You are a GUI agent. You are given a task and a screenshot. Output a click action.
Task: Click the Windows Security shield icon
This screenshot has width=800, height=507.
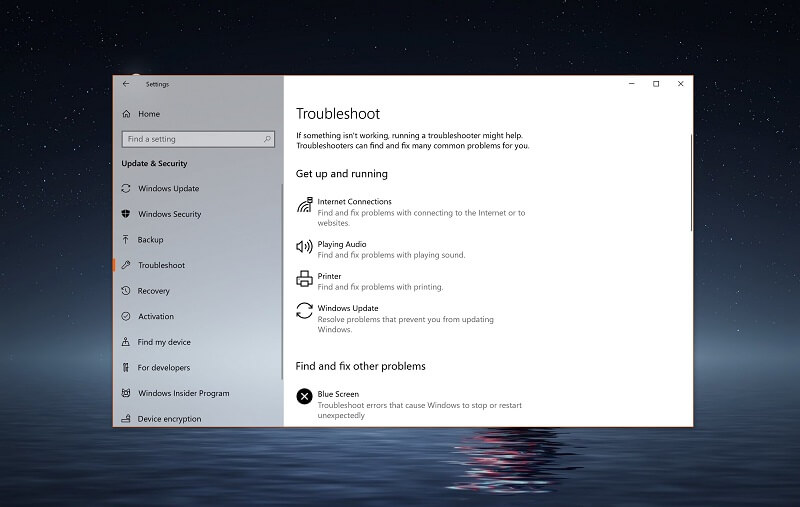tap(126, 214)
